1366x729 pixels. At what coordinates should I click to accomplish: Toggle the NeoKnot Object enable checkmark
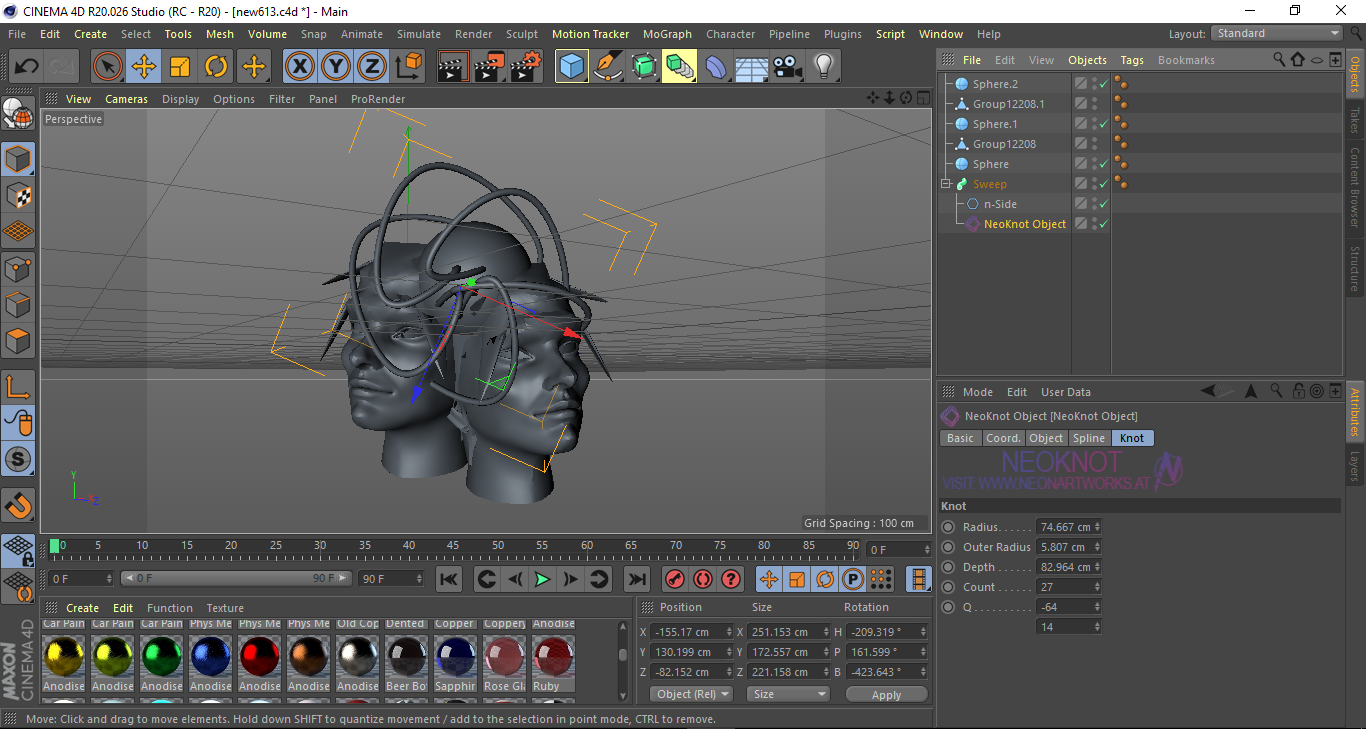(1103, 224)
